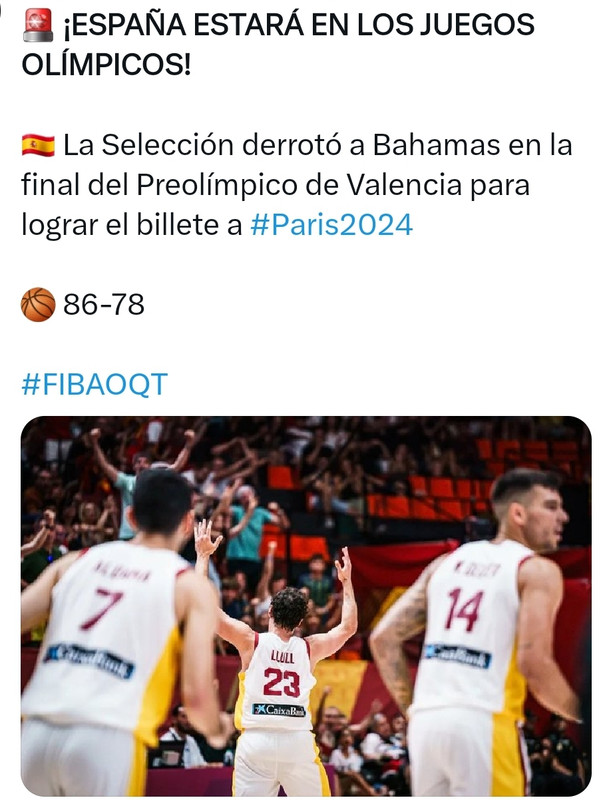This screenshot has width=605, height=800.
Task: Click player number 23 Llull in photo
Action: [278, 684]
